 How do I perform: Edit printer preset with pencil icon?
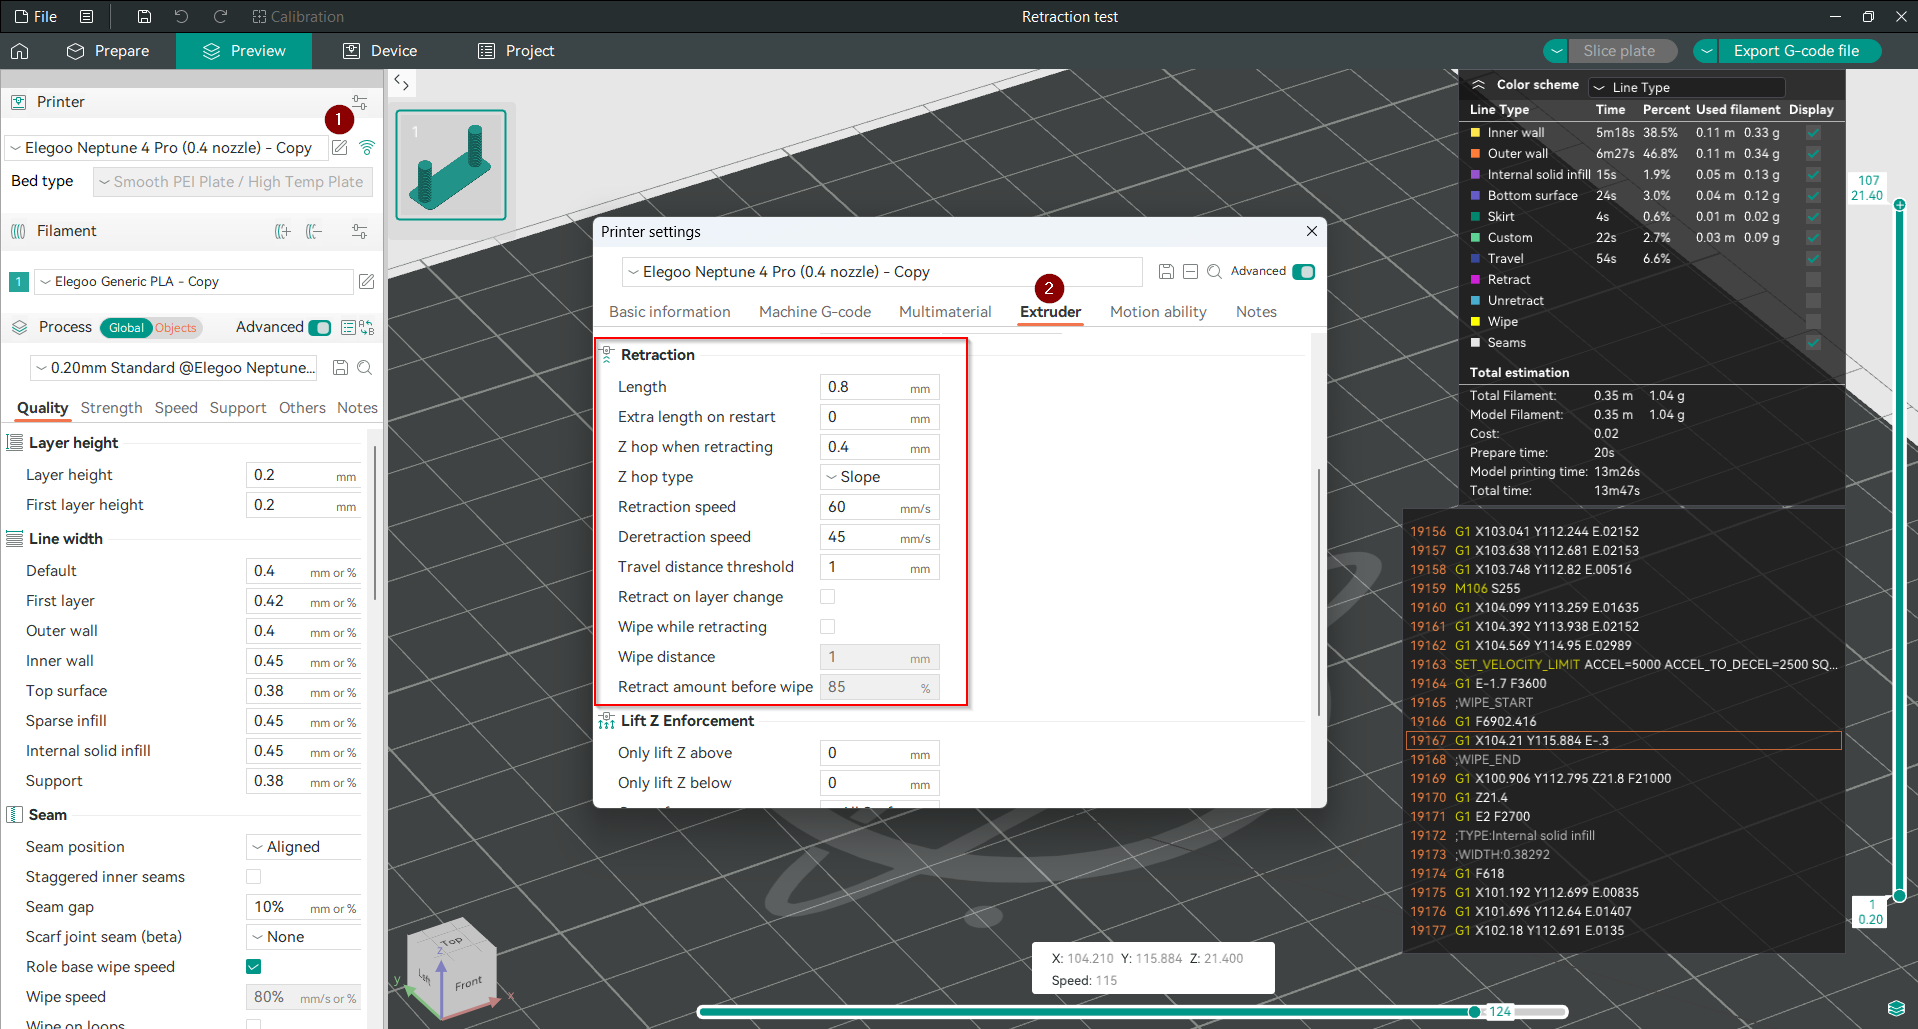coord(340,147)
